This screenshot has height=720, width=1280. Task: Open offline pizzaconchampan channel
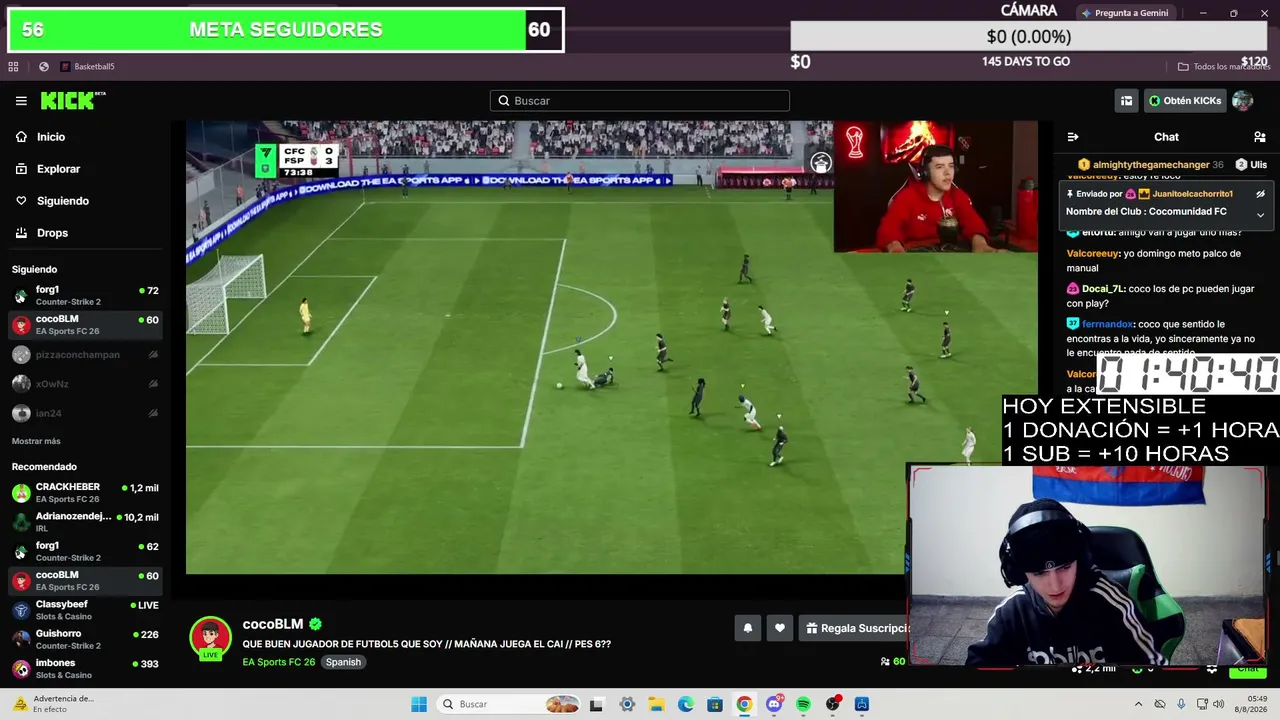[x=85, y=355]
